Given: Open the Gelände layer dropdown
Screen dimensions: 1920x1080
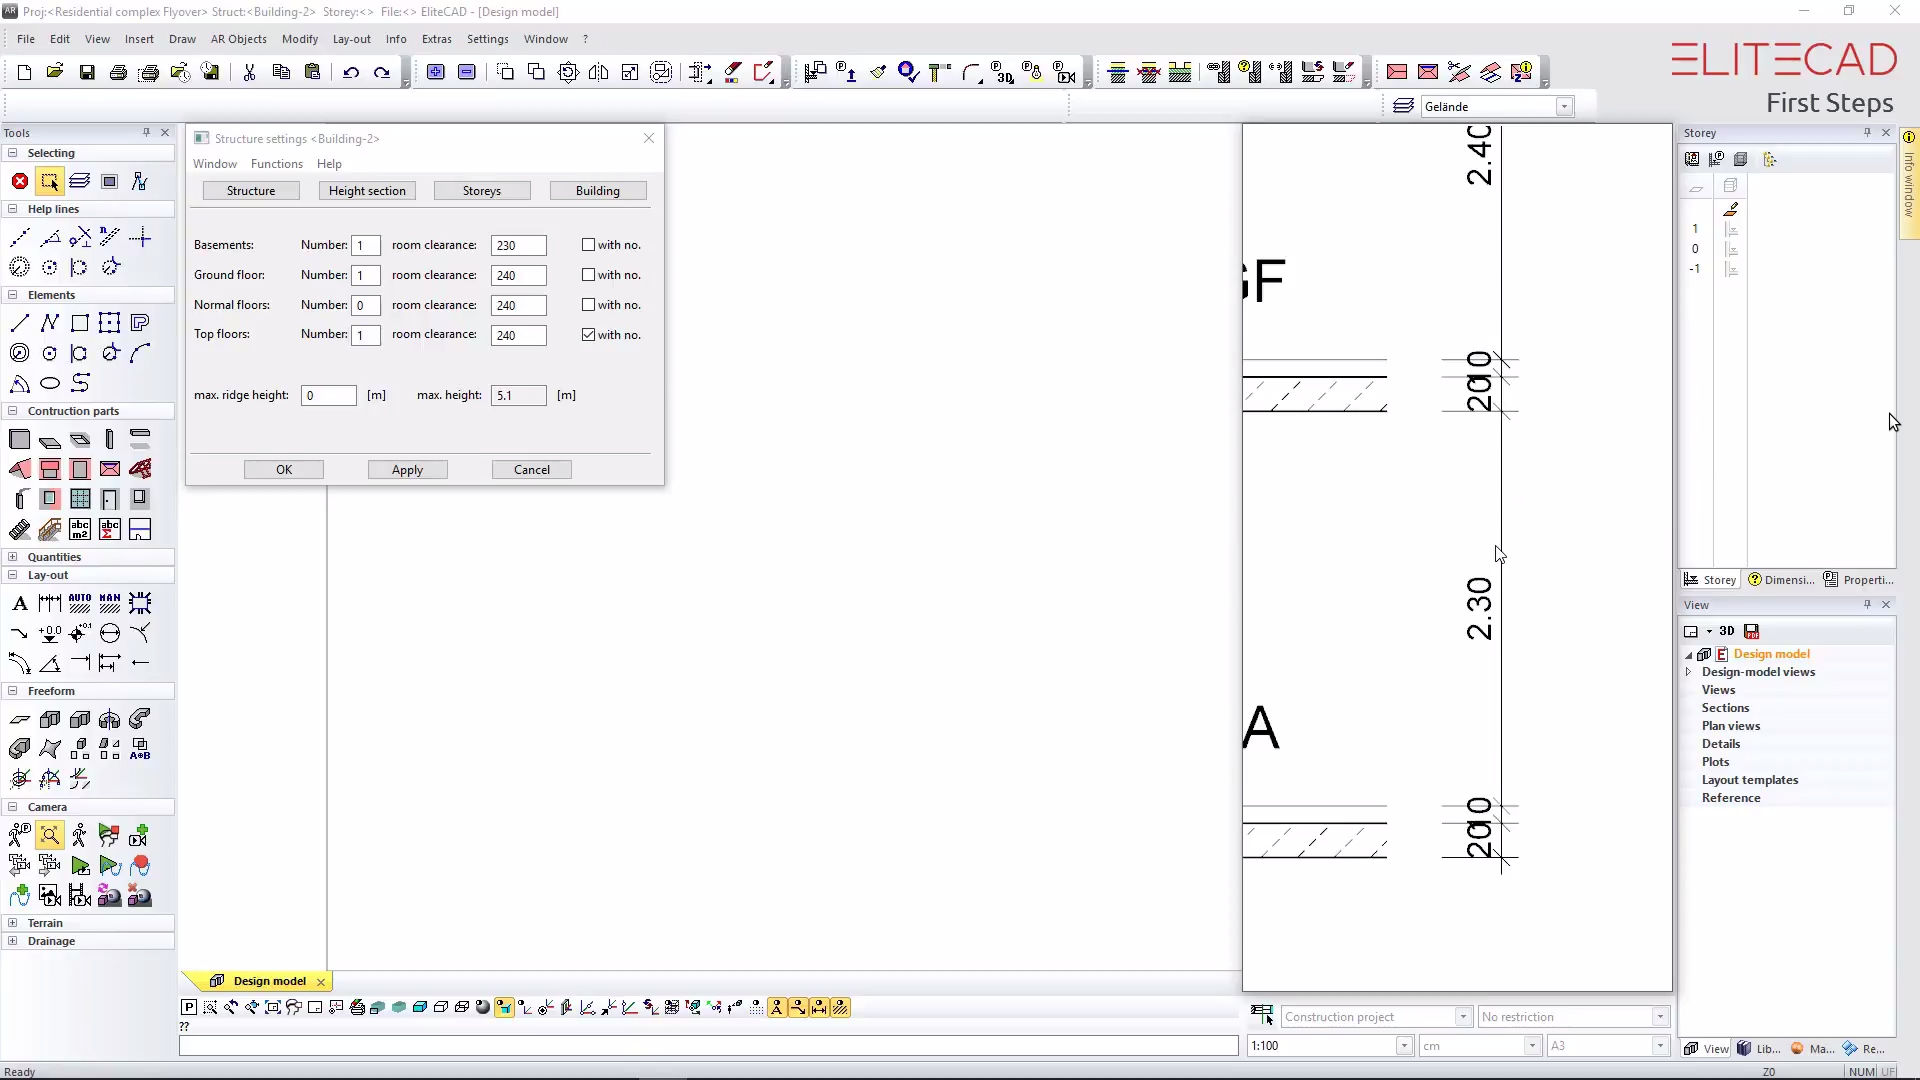Looking at the screenshot, I should (x=1564, y=107).
